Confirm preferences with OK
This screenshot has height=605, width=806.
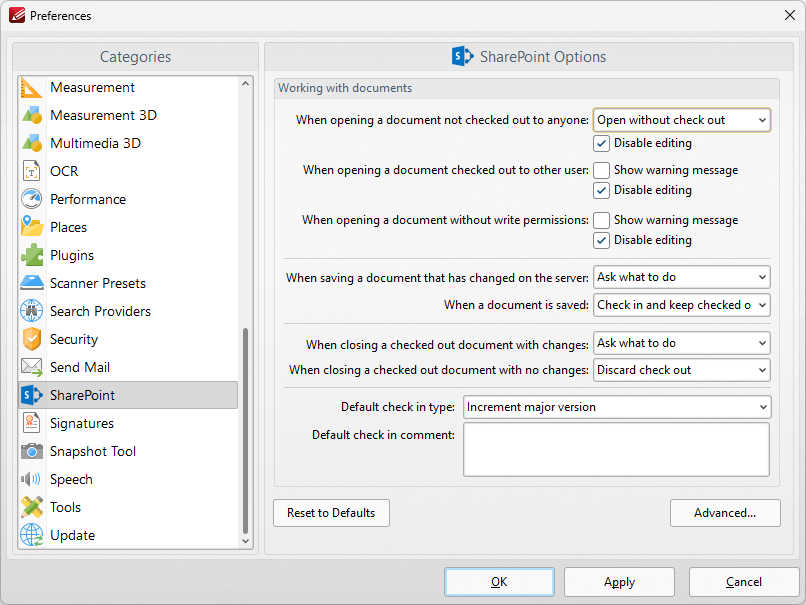coord(499,582)
